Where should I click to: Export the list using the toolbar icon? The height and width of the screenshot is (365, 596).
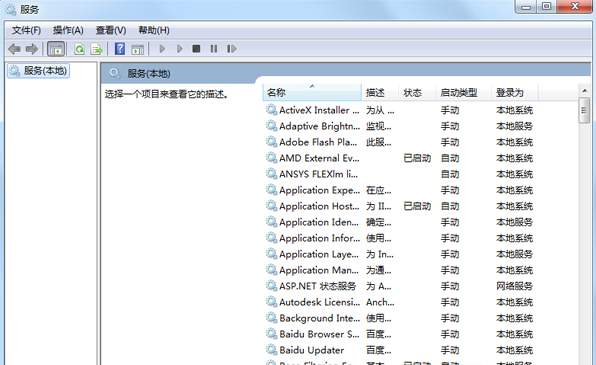(97, 49)
